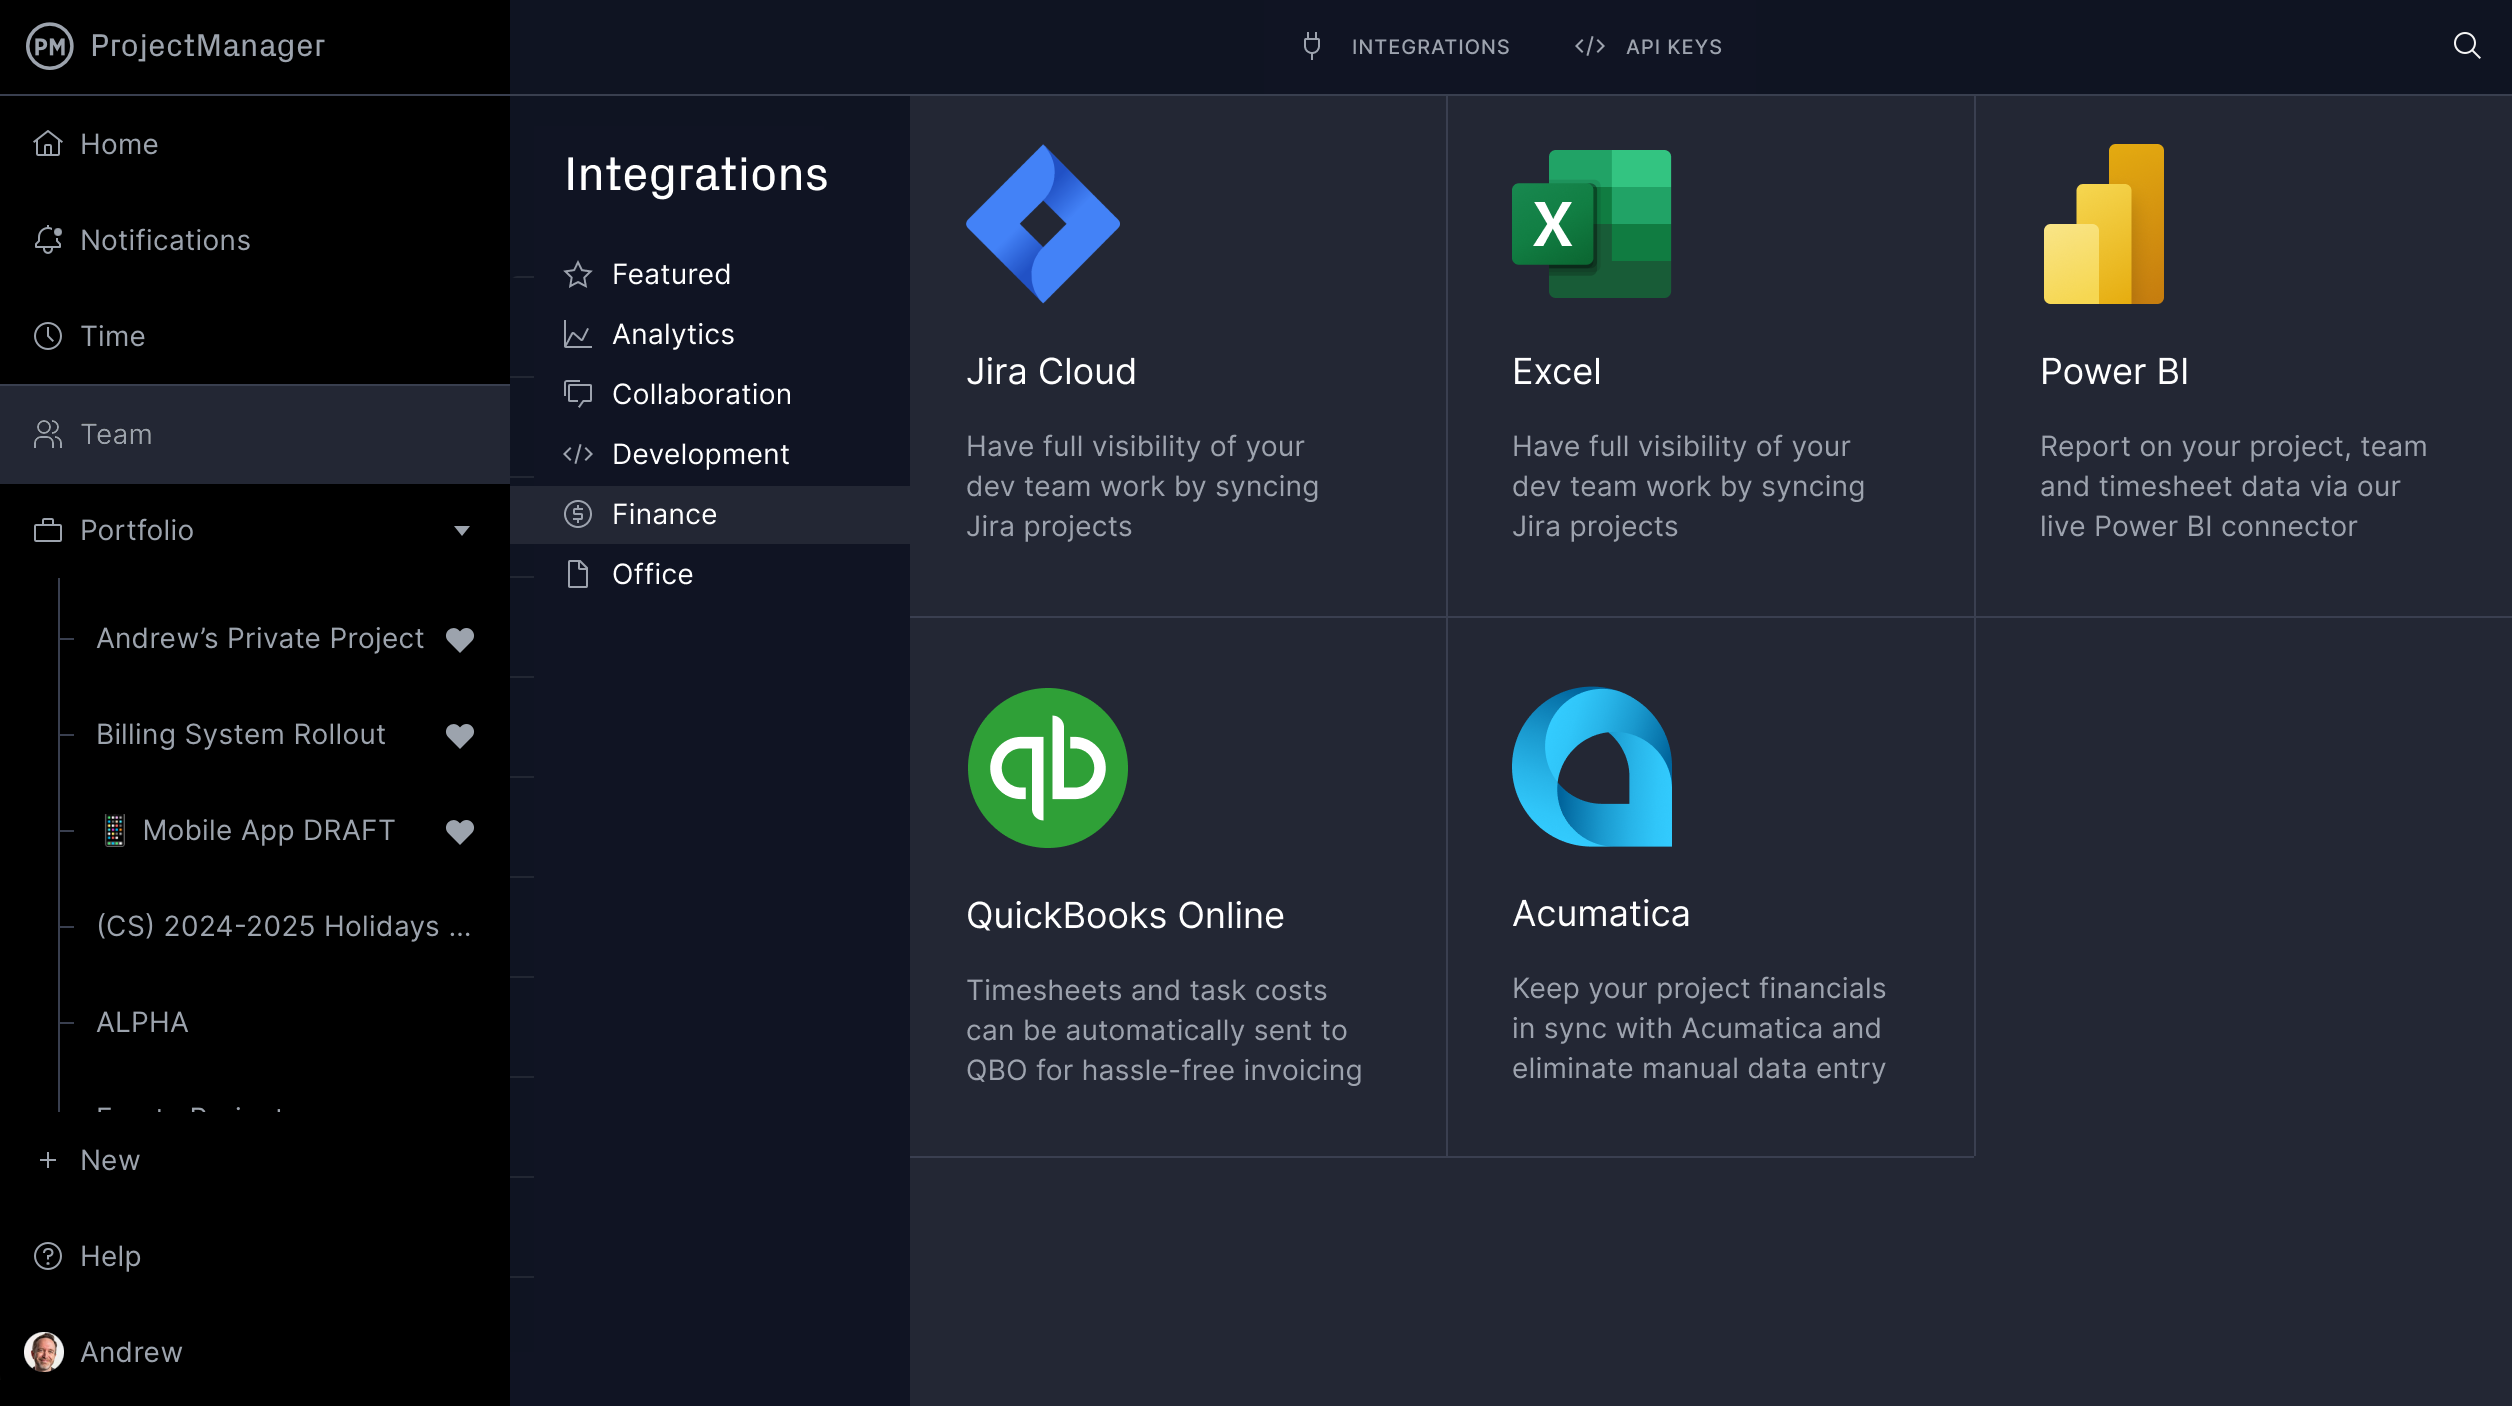Select the Collaboration integrations category
2512x1406 pixels.
(x=710, y=394)
